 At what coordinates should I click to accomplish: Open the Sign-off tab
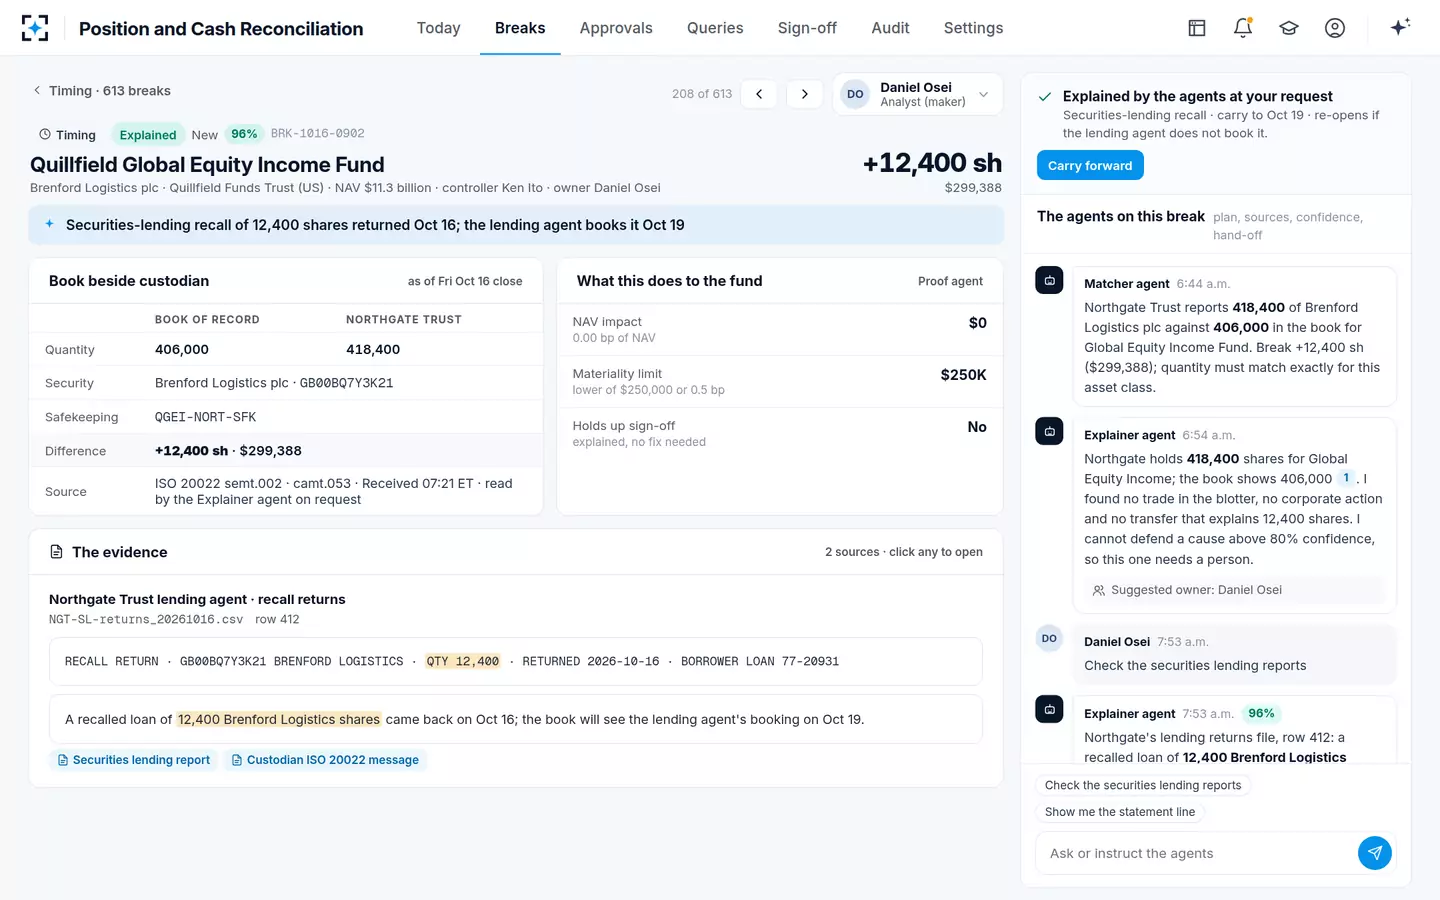[x=807, y=28]
